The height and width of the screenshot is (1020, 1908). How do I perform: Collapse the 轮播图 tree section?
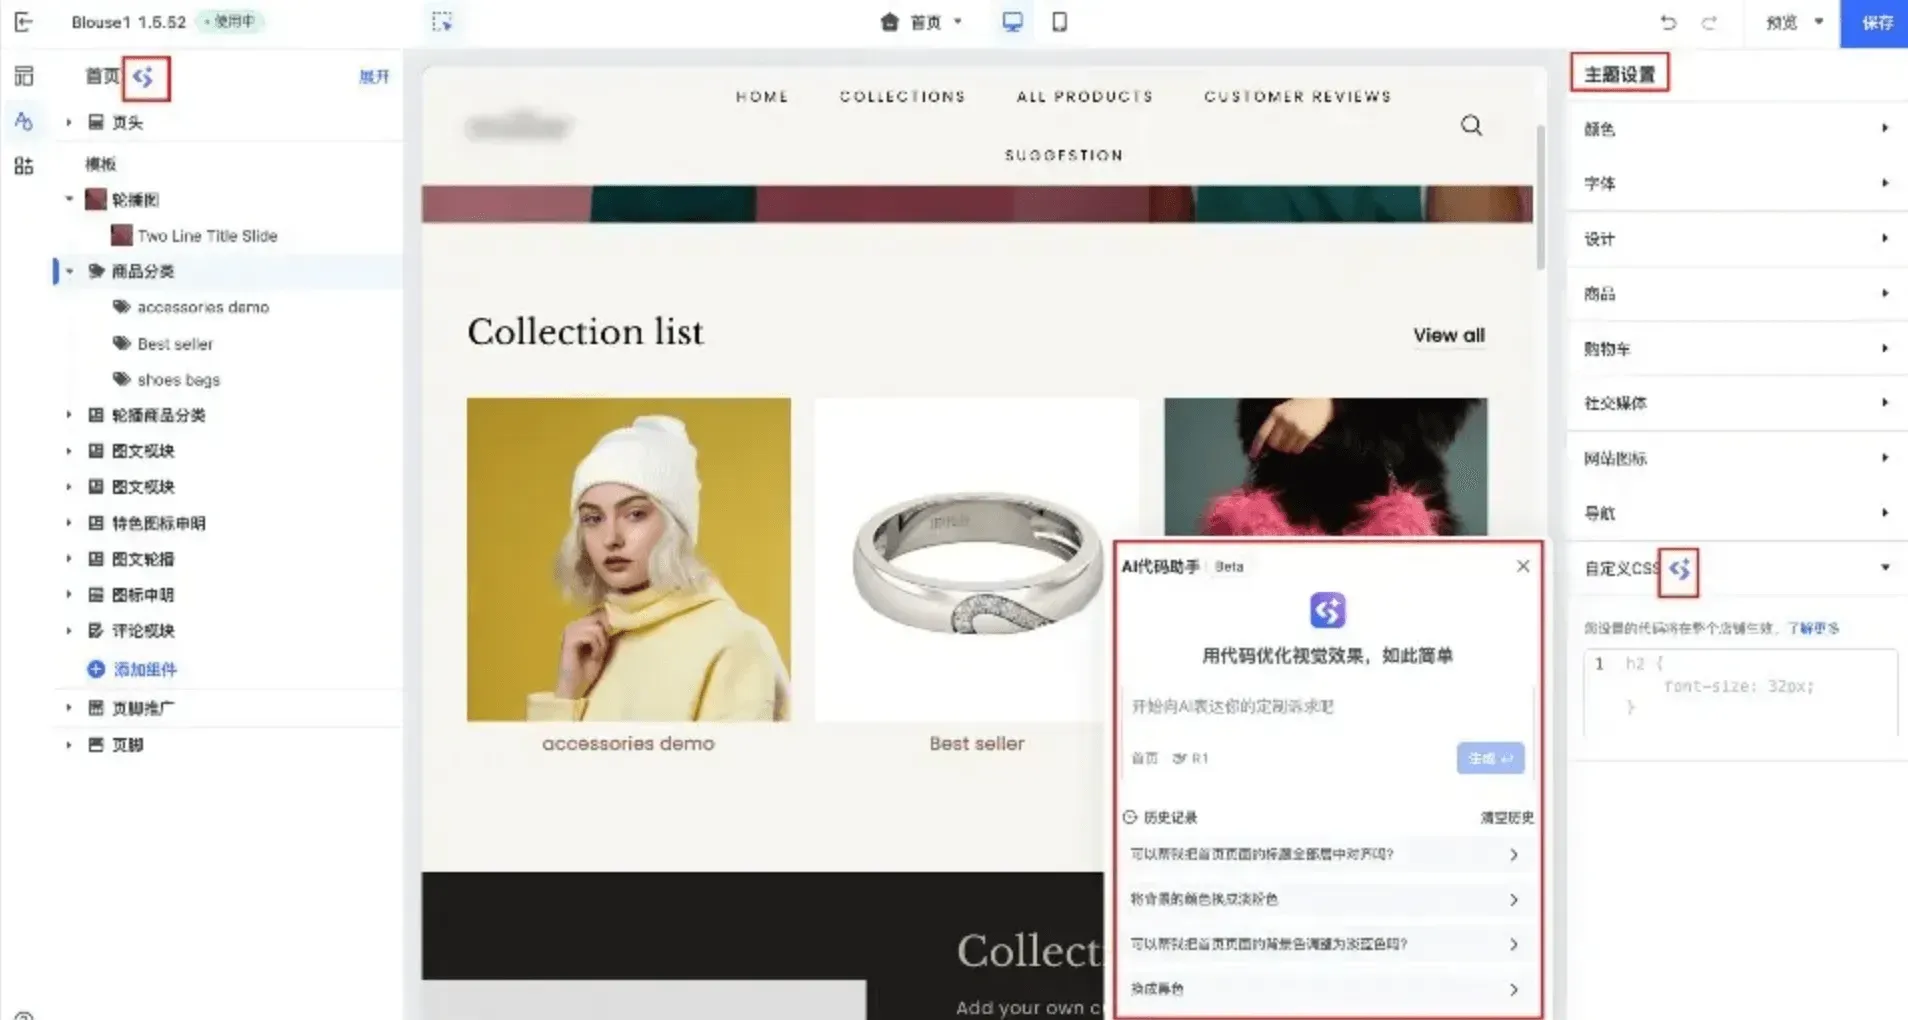pos(69,199)
